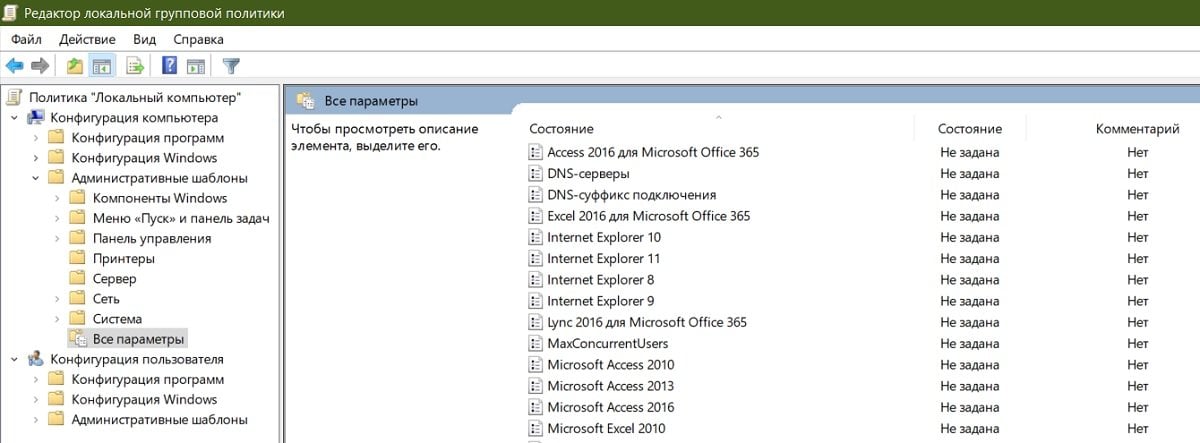Viewport: 1200px width, 443px height.
Task: Open the Справка menu
Action: coord(198,39)
